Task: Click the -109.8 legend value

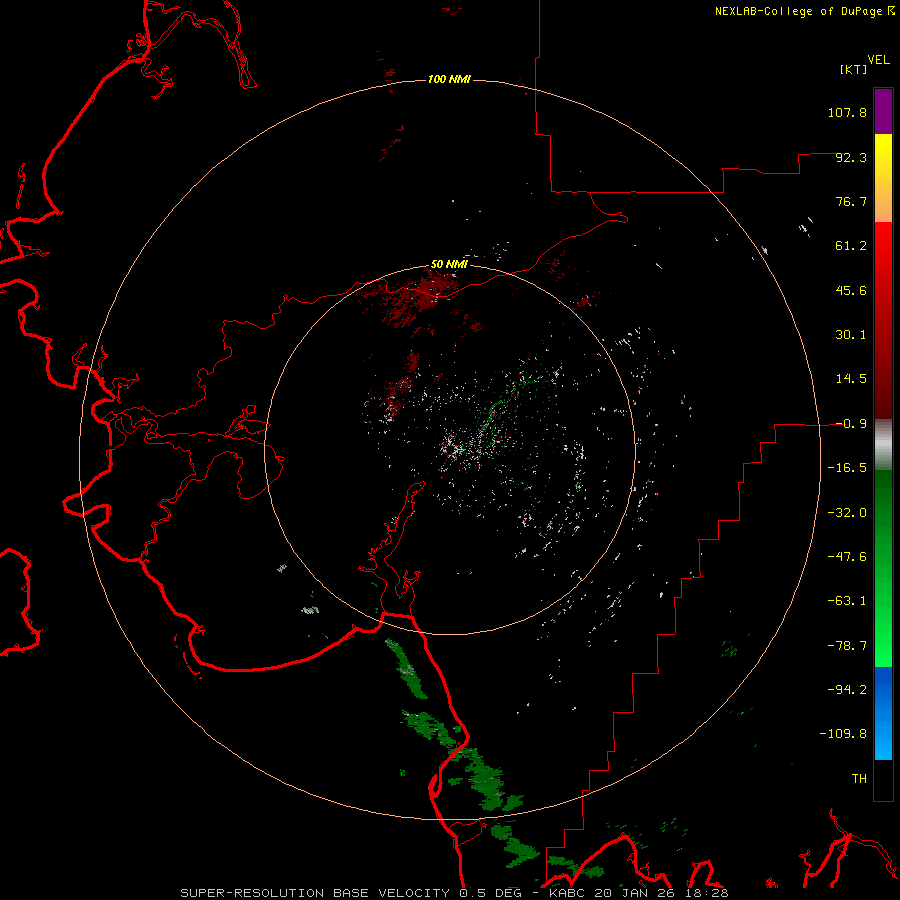Action: tap(843, 734)
